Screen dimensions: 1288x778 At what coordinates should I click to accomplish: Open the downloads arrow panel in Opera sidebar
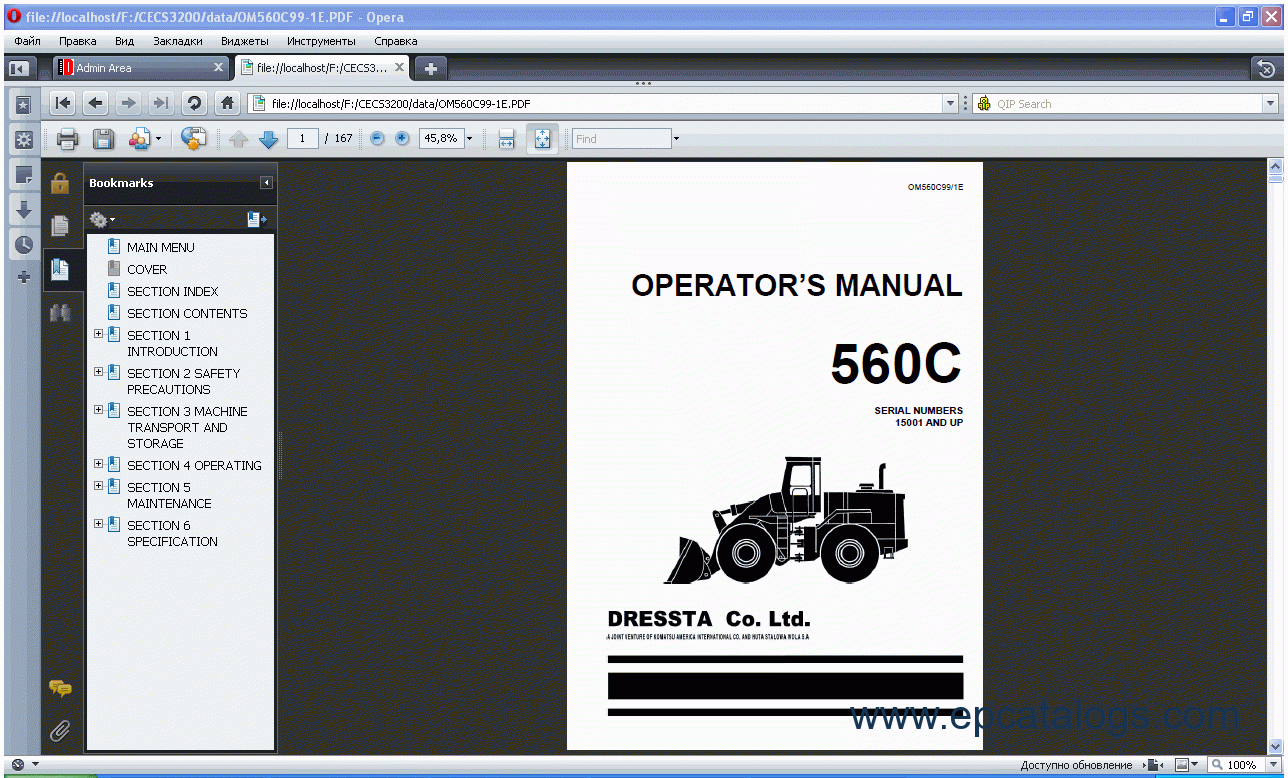pos(24,209)
